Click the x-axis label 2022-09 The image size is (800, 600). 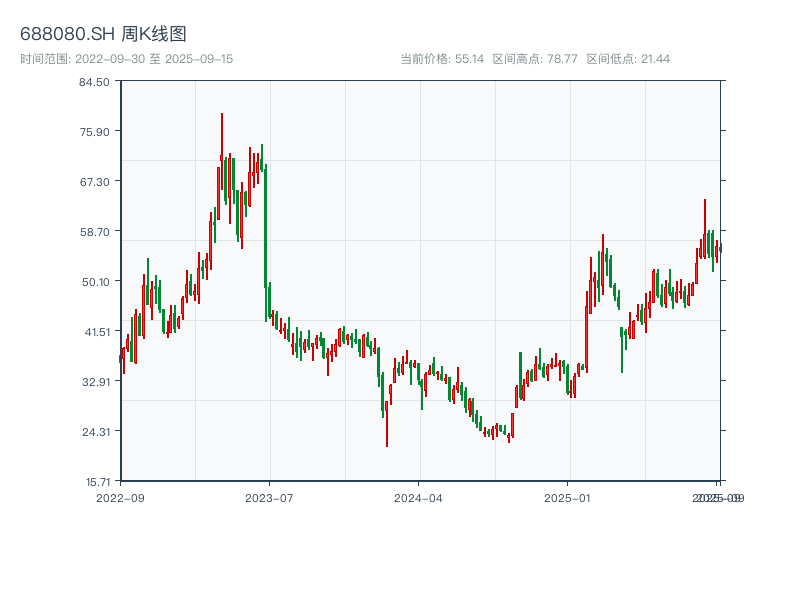click(120, 498)
